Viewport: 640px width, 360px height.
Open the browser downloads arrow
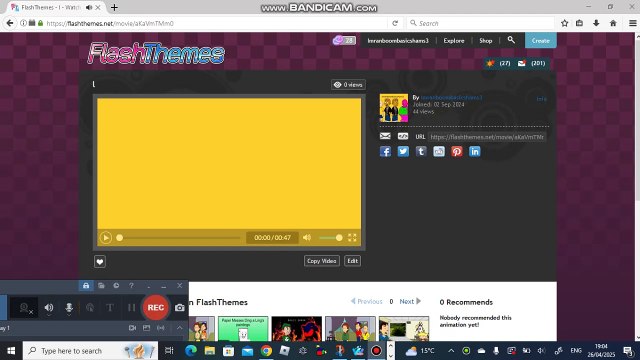(x=596, y=23)
